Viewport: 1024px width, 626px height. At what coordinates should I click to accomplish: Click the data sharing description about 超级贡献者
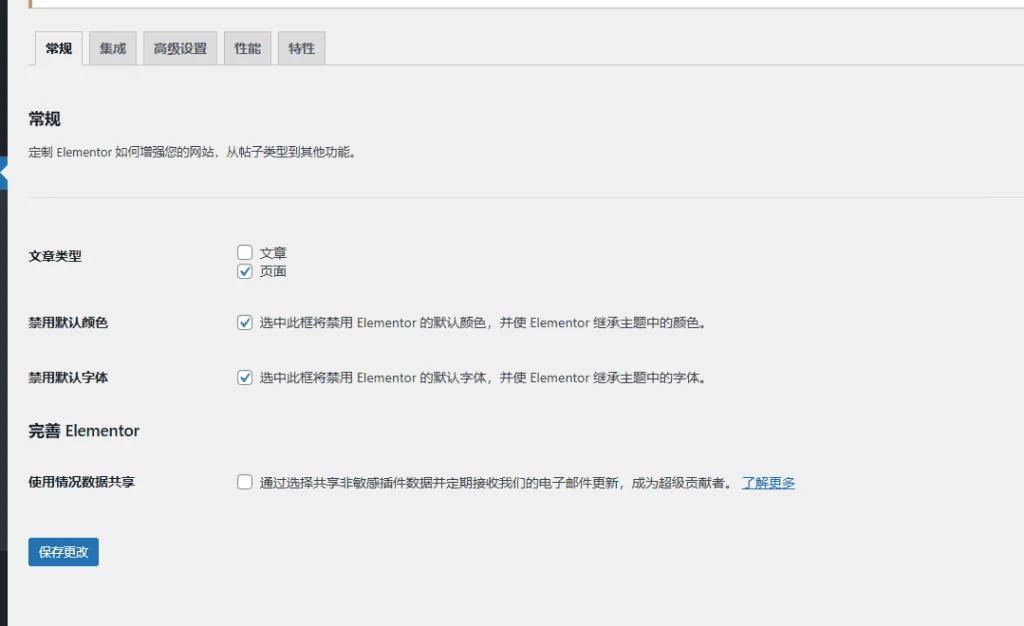tap(496, 483)
